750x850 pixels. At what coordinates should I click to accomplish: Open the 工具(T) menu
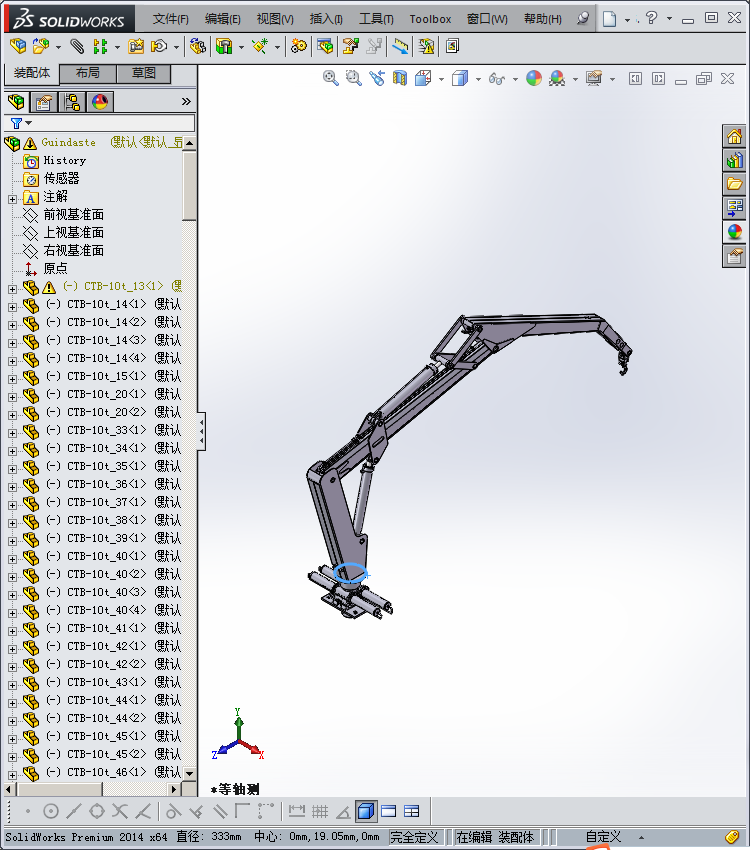(376, 19)
